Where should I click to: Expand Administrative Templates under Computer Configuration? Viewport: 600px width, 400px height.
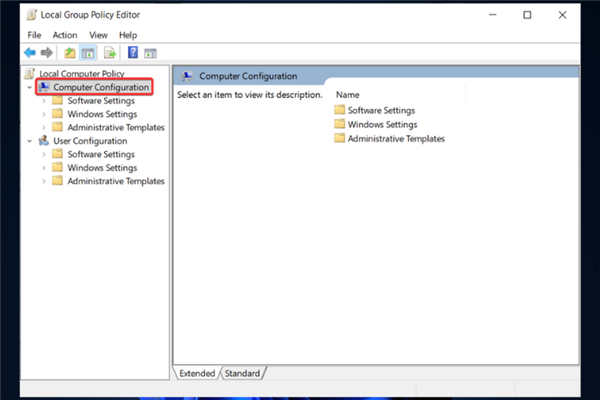[44, 127]
